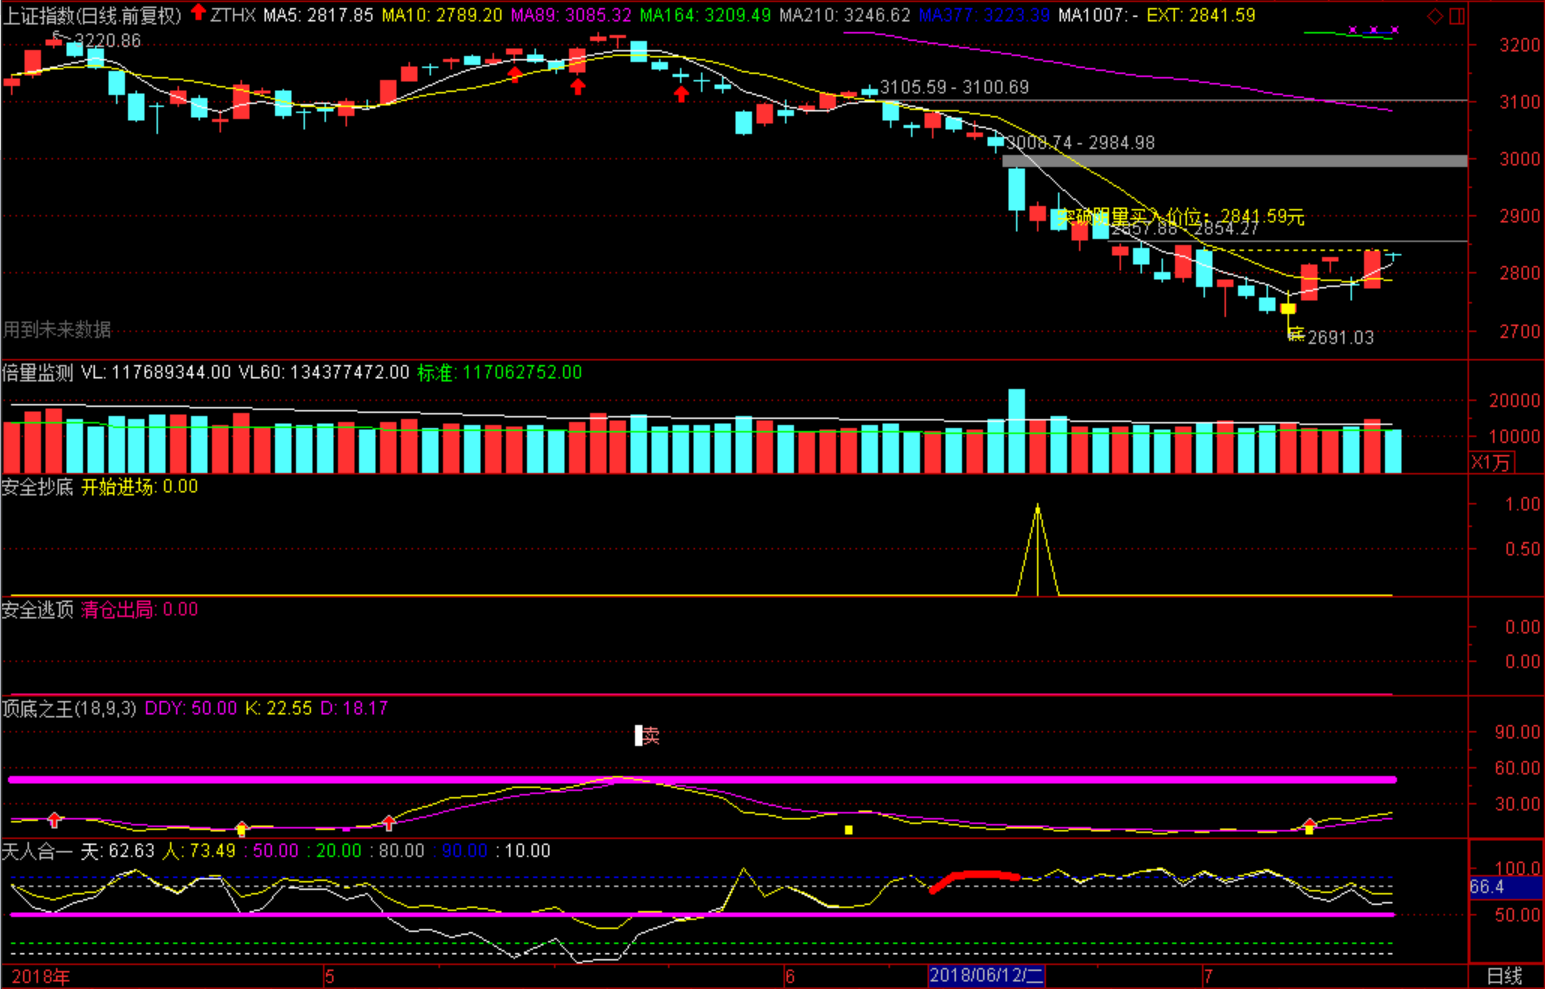
Task: Click the VL: 117689344.00 value
Action: click(x=156, y=372)
